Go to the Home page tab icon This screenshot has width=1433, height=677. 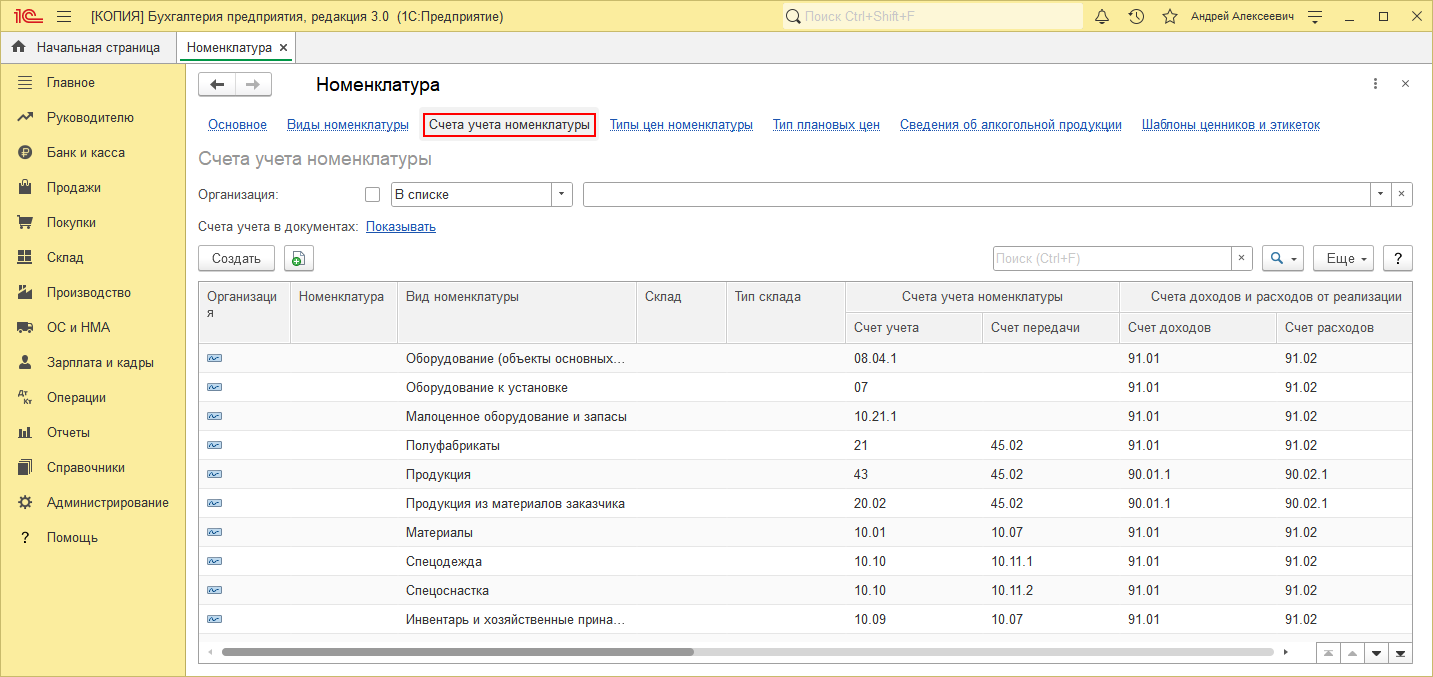click(x=18, y=47)
